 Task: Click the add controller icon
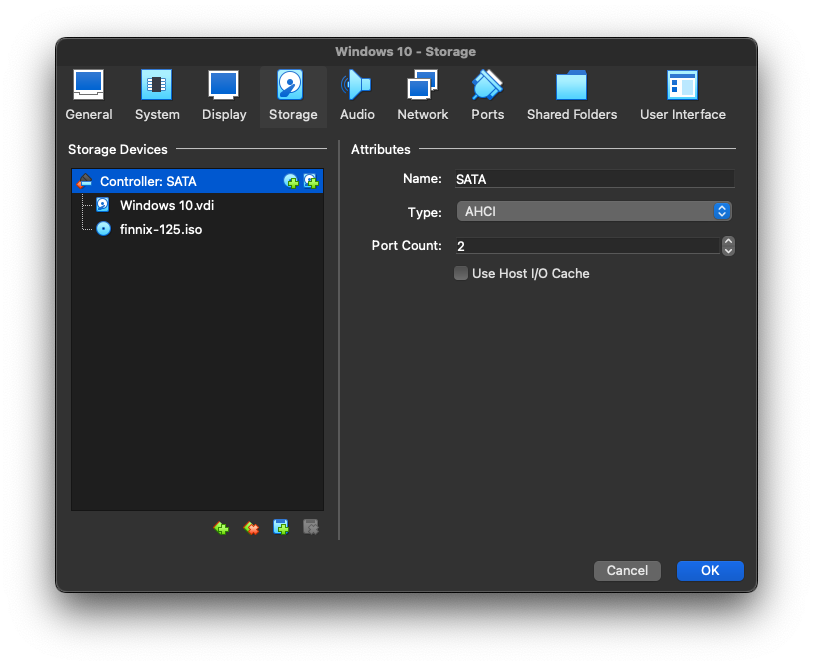pyautogui.click(x=221, y=528)
